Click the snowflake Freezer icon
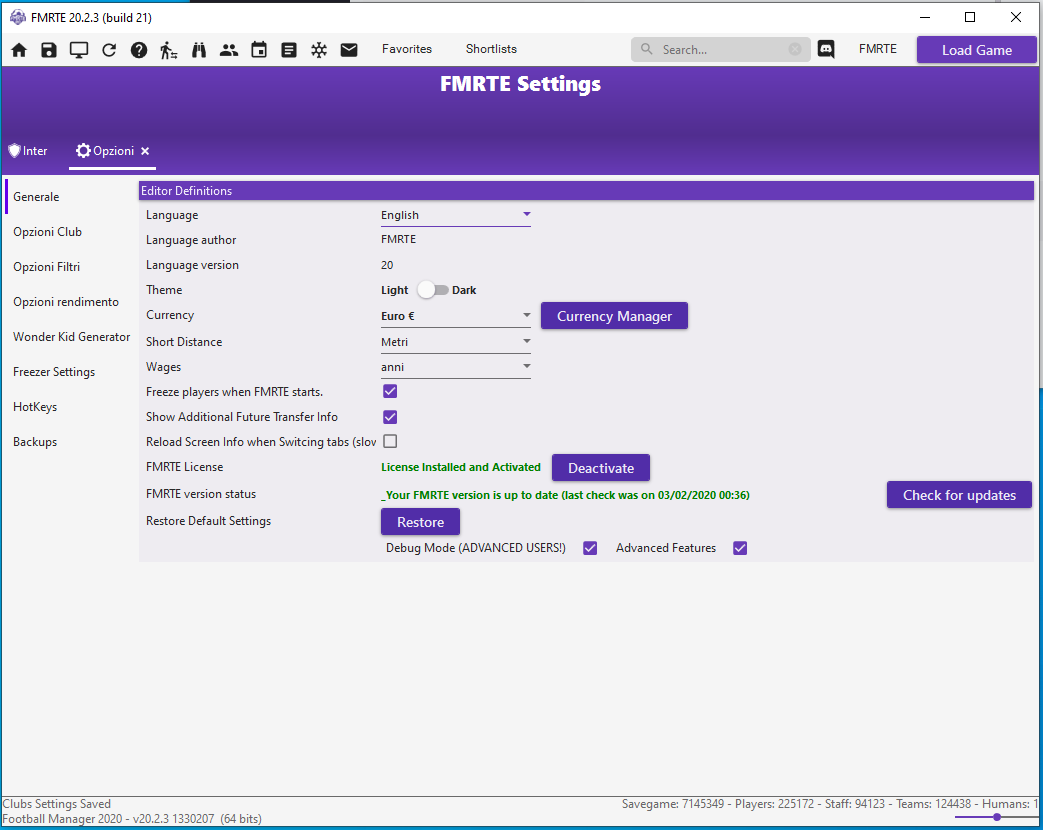1043x830 pixels. pyautogui.click(x=319, y=50)
